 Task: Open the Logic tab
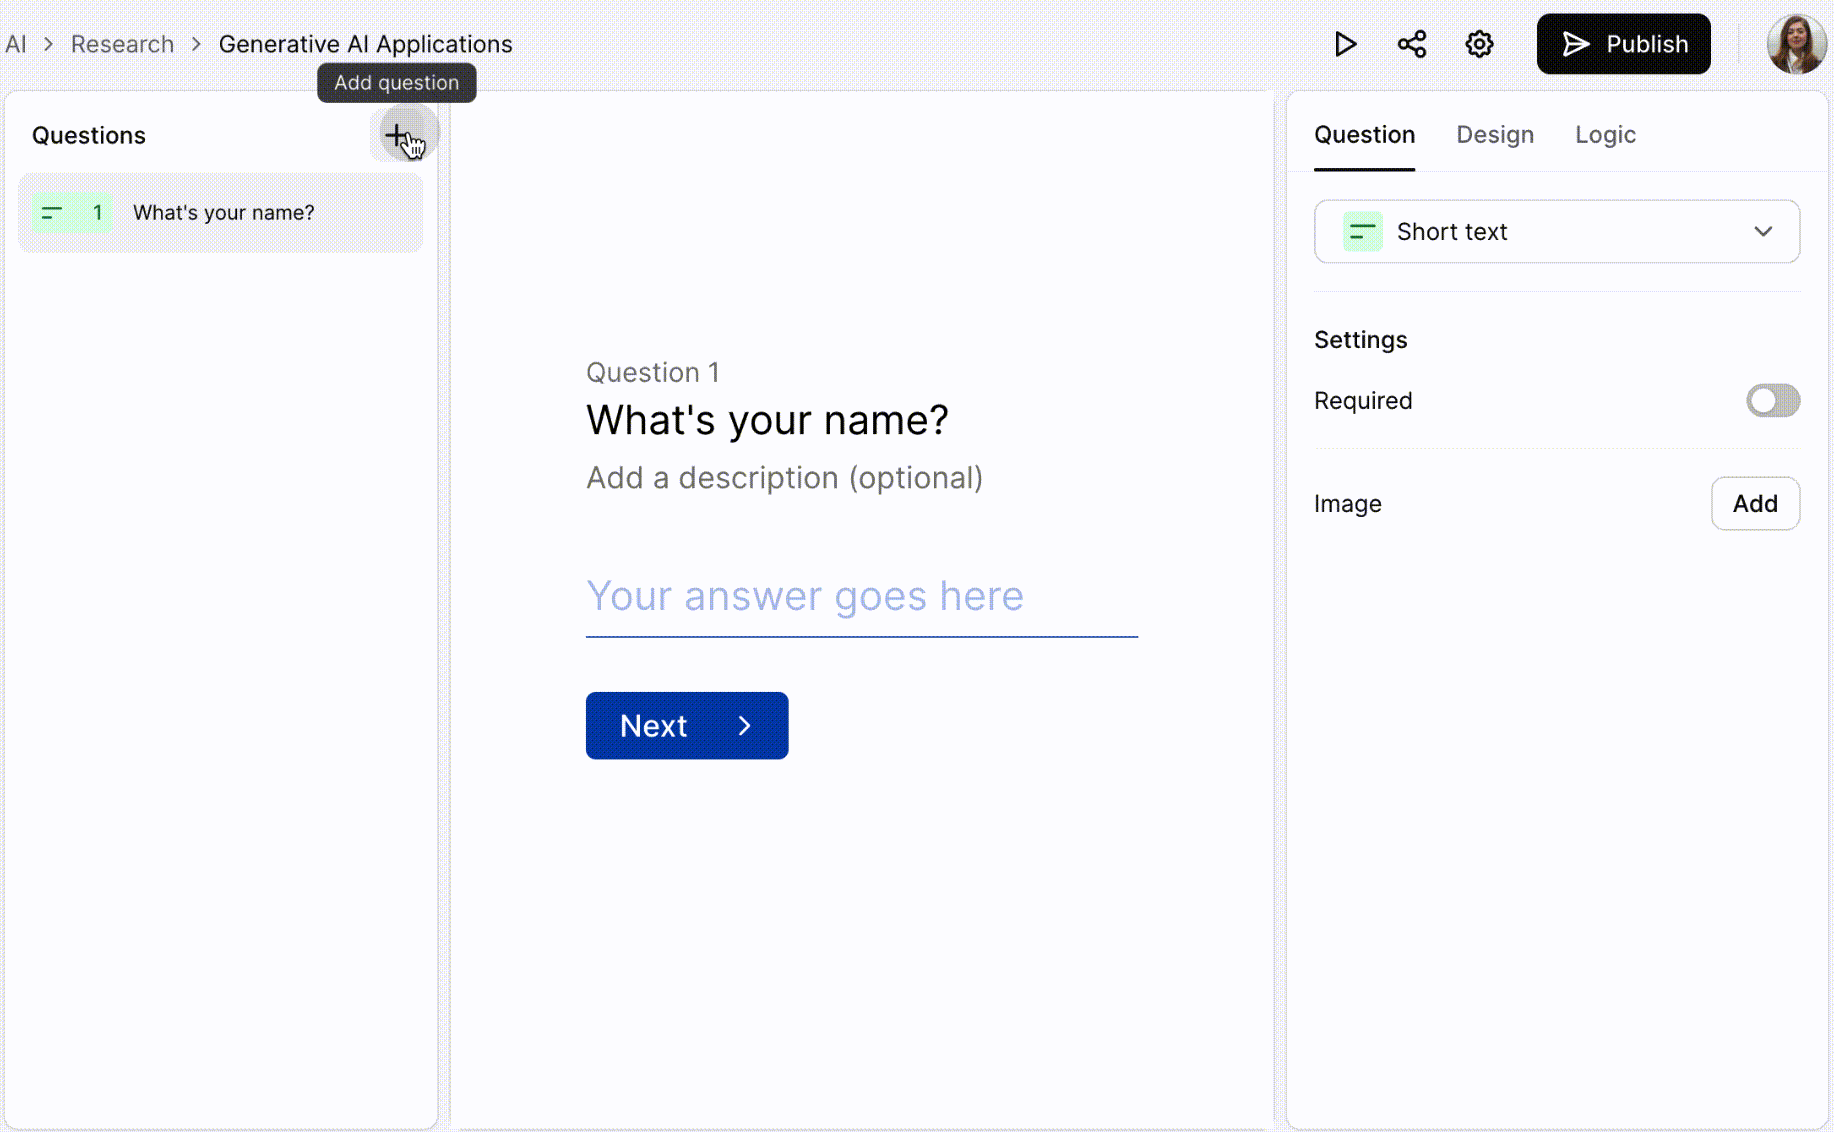[1605, 135]
